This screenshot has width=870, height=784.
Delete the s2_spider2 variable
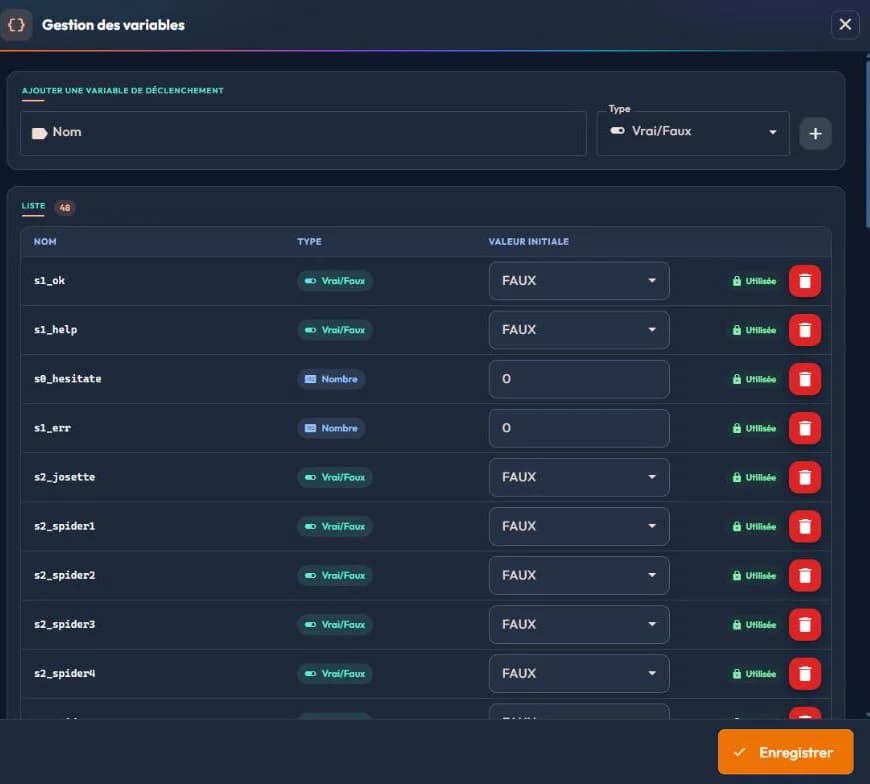805,575
